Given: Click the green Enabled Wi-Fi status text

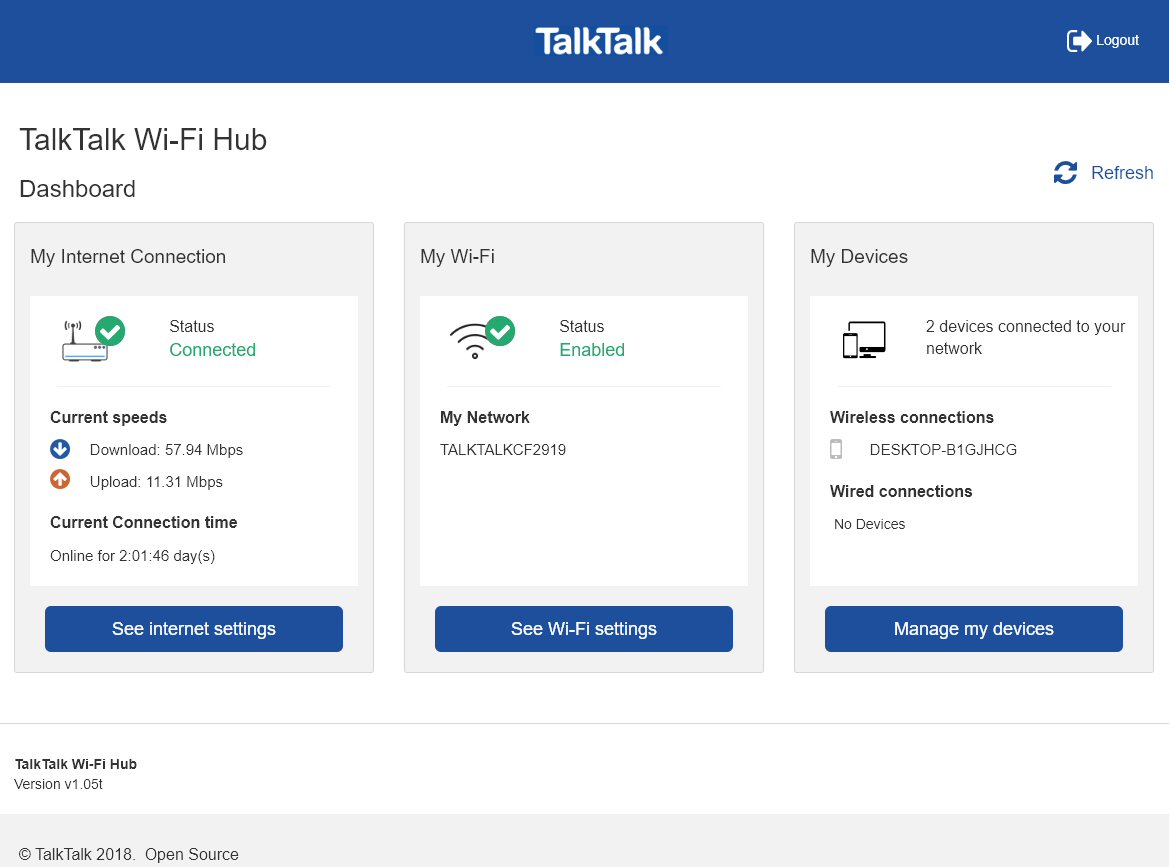Looking at the screenshot, I should (592, 350).
